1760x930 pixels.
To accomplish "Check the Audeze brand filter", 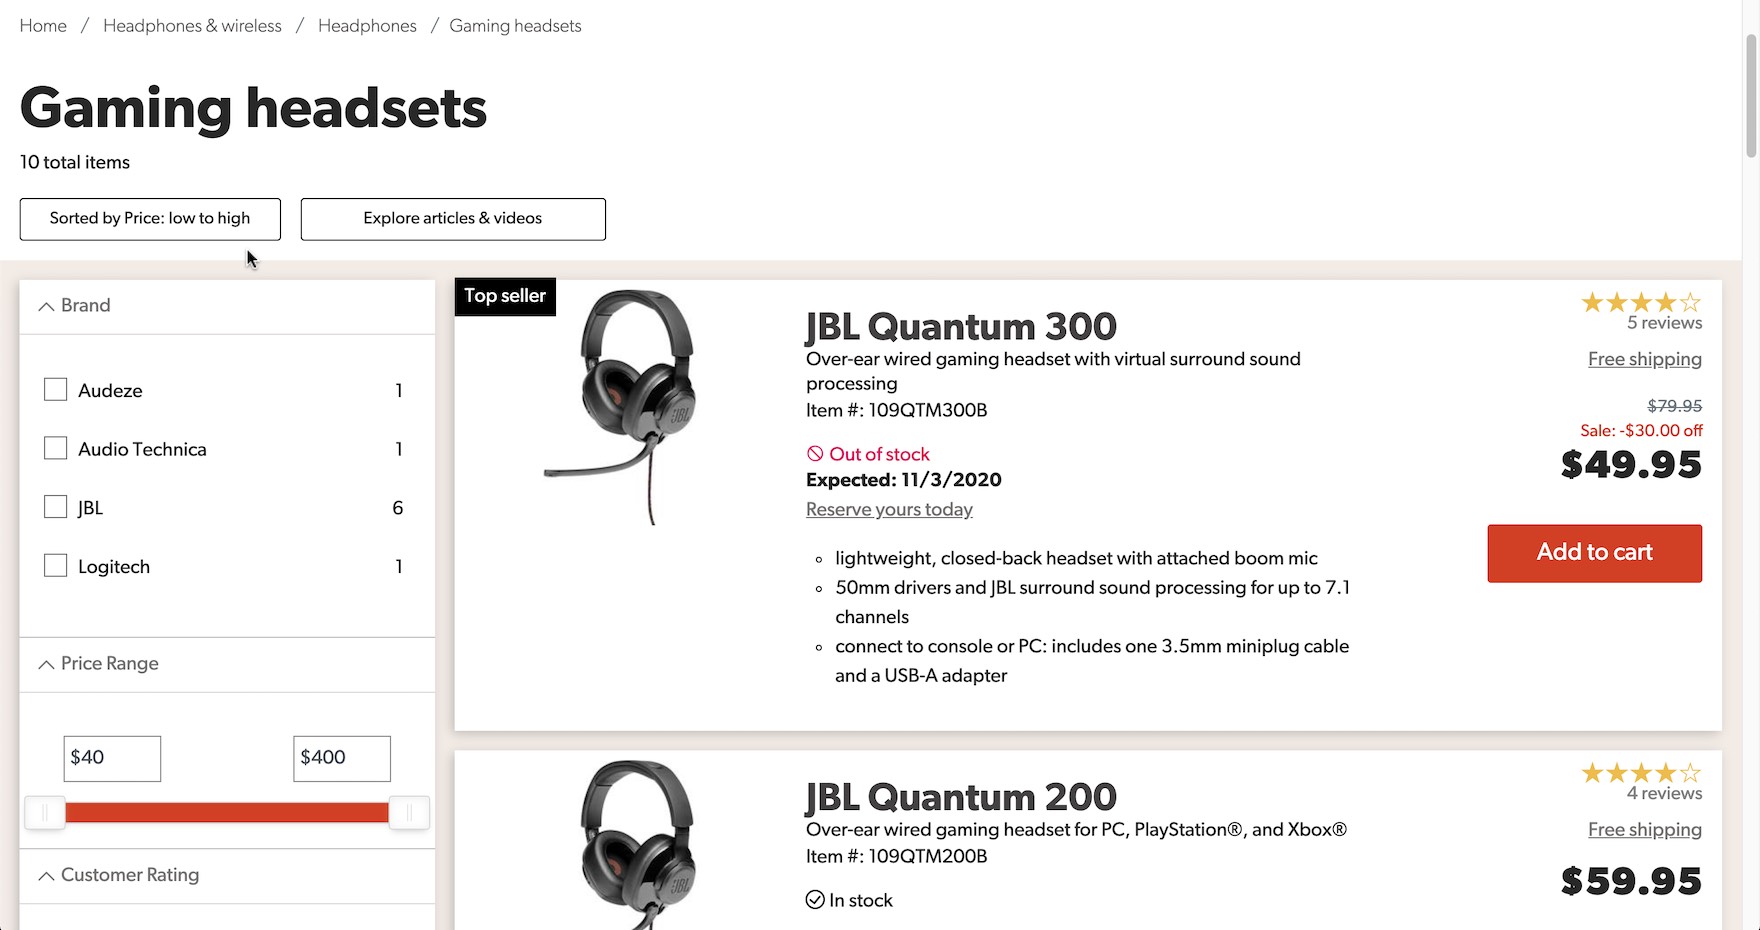I will tap(56, 390).
